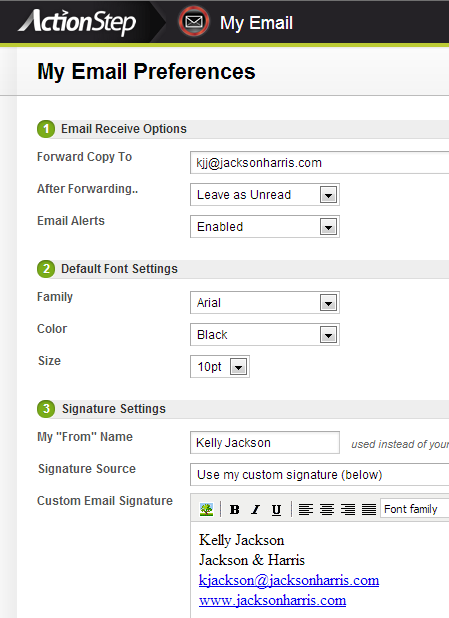Image resolution: width=449 pixels, height=618 pixels.
Task: Click the Kelly Jackson line in signature editor
Action: pyautogui.click(x=241, y=540)
